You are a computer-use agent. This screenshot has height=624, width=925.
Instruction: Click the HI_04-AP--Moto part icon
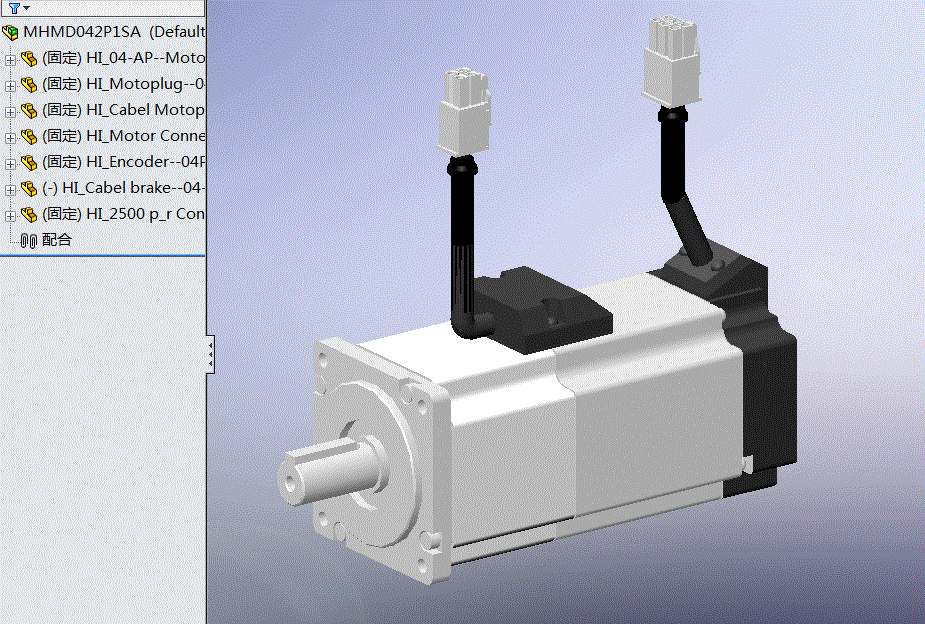point(29,58)
